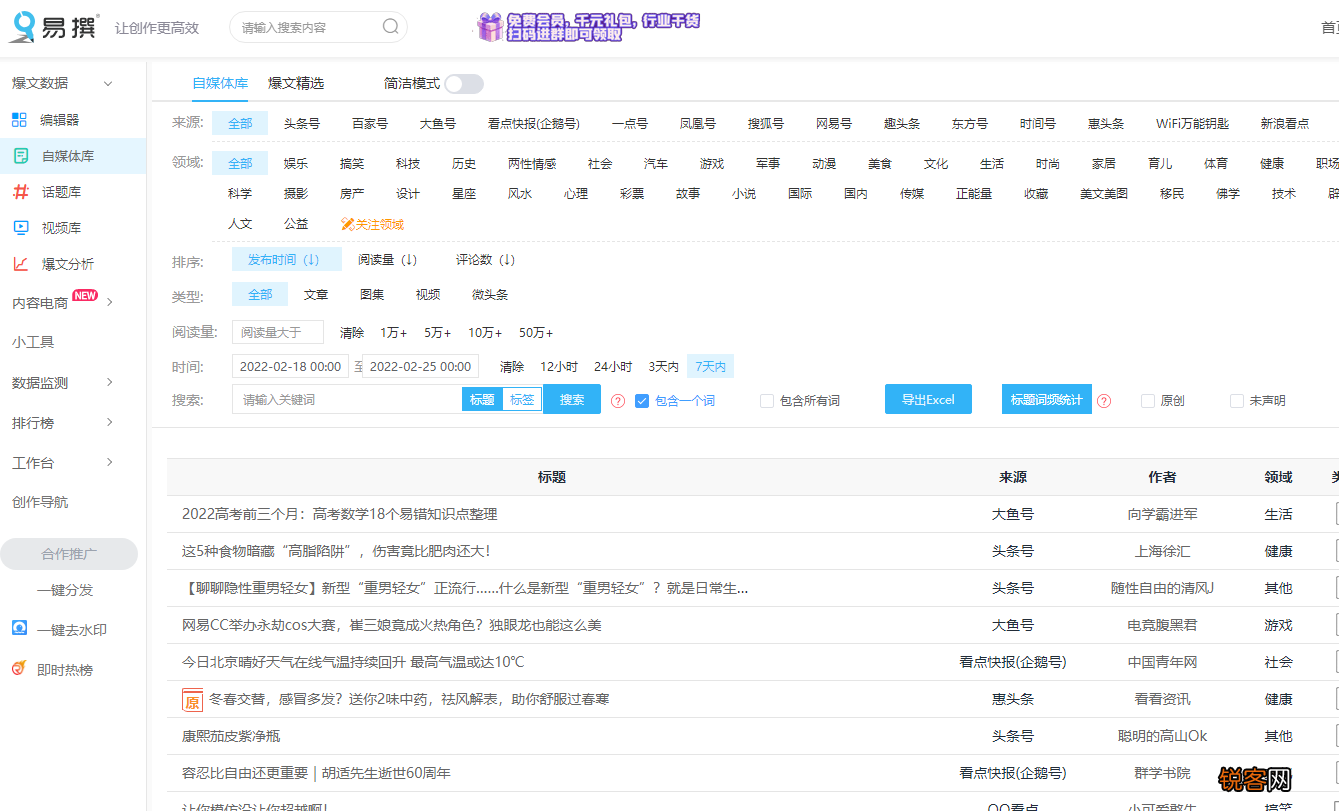
Task: Switch to the 自媒体库 tab
Action: pyautogui.click(x=220, y=83)
